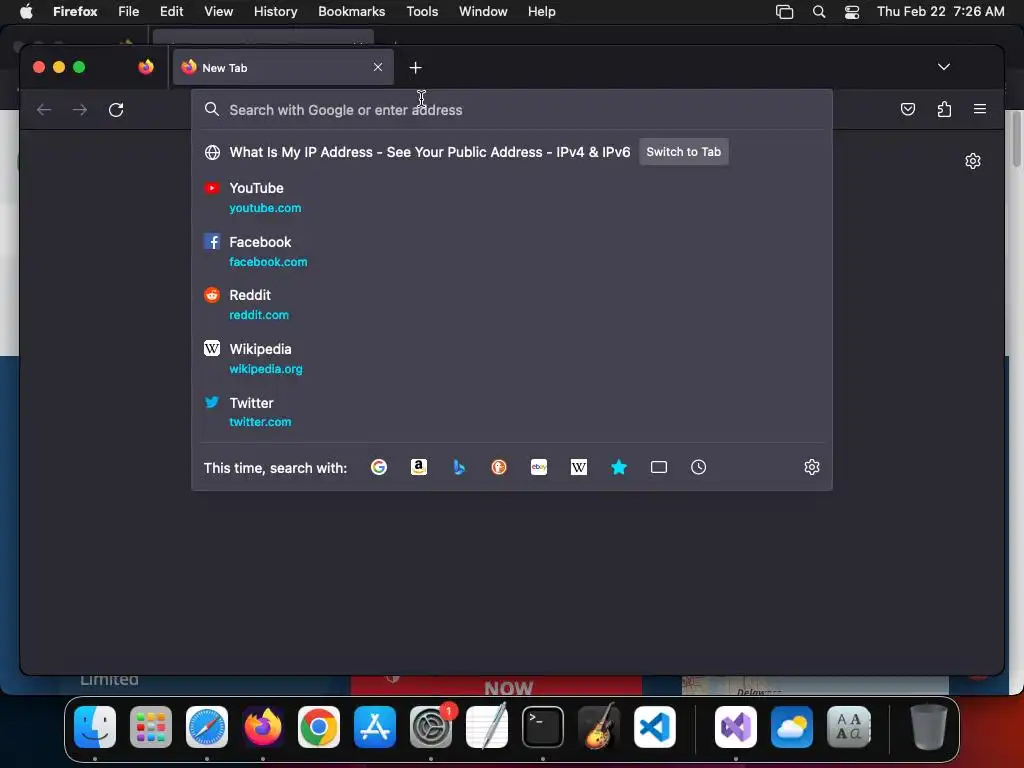Search this time with eBay
This screenshot has width=1024, height=768.
coord(539,467)
